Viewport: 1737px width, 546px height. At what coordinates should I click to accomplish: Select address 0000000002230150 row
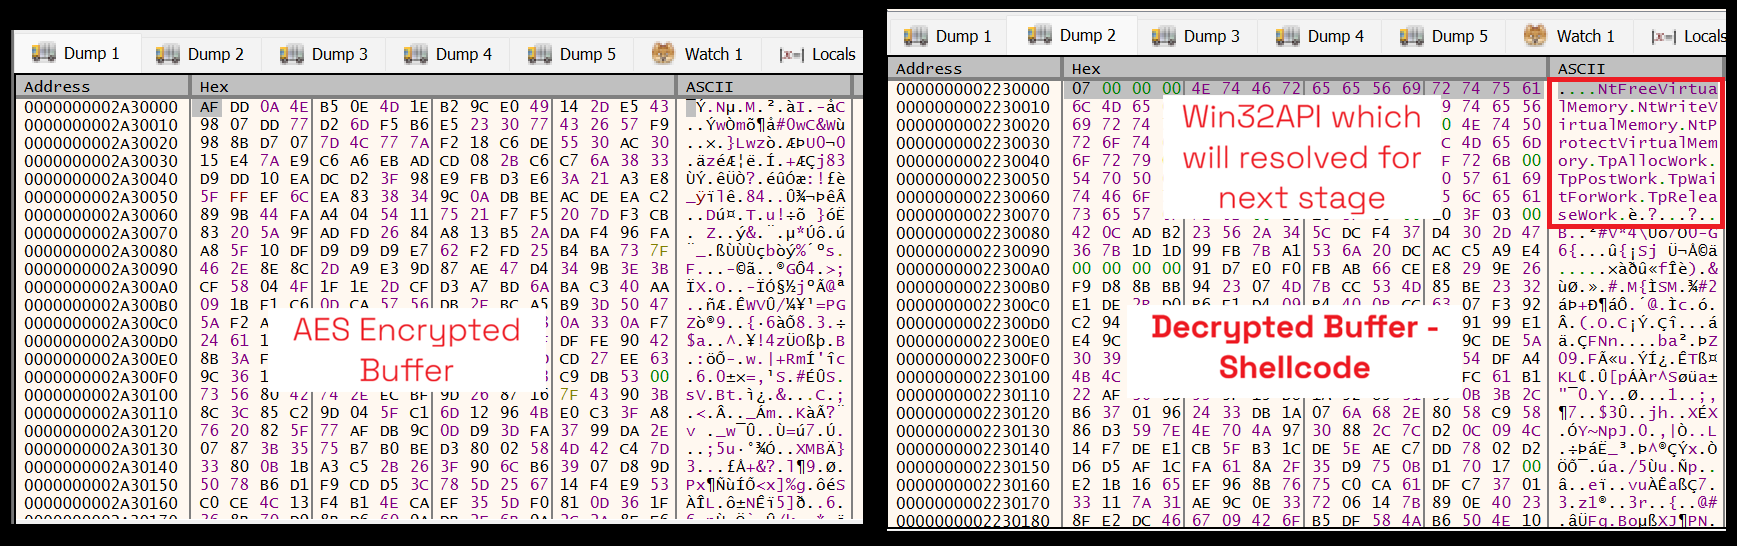tap(973, 467)
